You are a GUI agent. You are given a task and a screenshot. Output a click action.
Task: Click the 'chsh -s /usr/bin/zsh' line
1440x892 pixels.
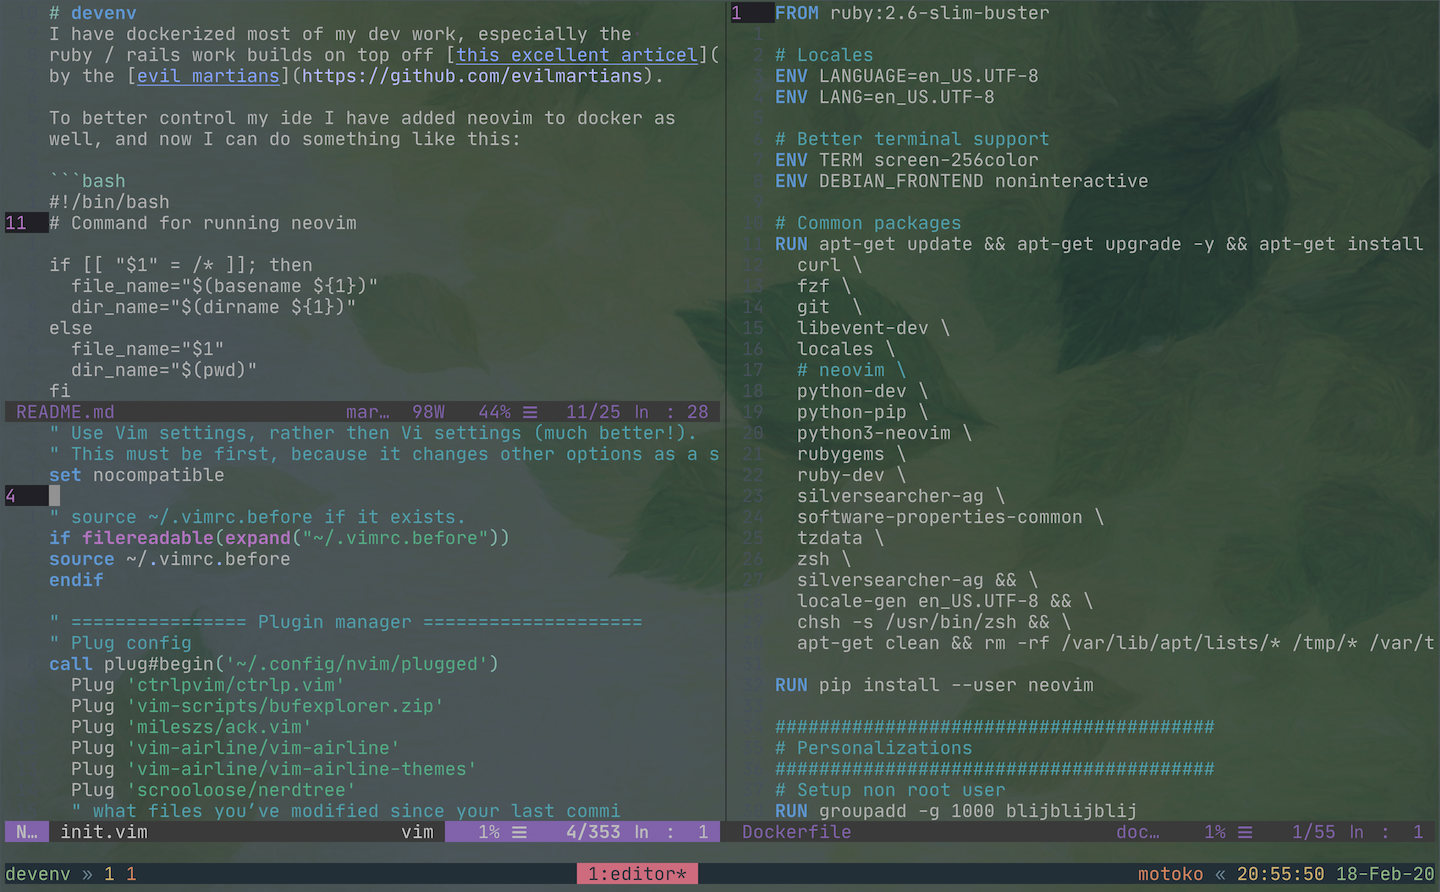point(934,622)
